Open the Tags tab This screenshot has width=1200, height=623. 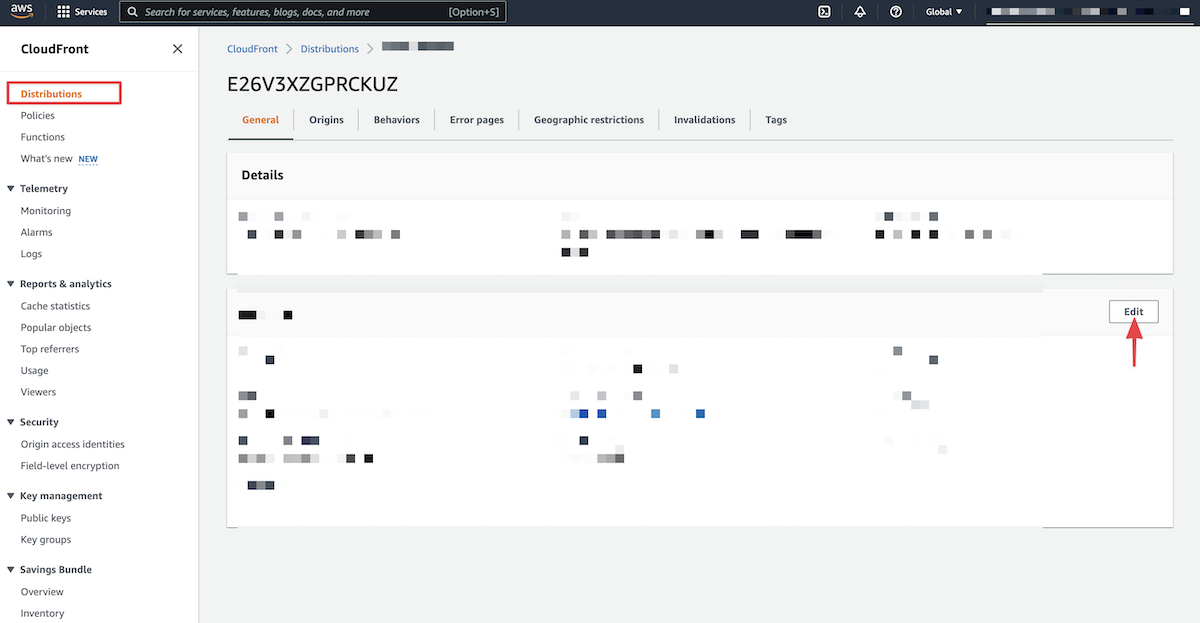point(776,120)
